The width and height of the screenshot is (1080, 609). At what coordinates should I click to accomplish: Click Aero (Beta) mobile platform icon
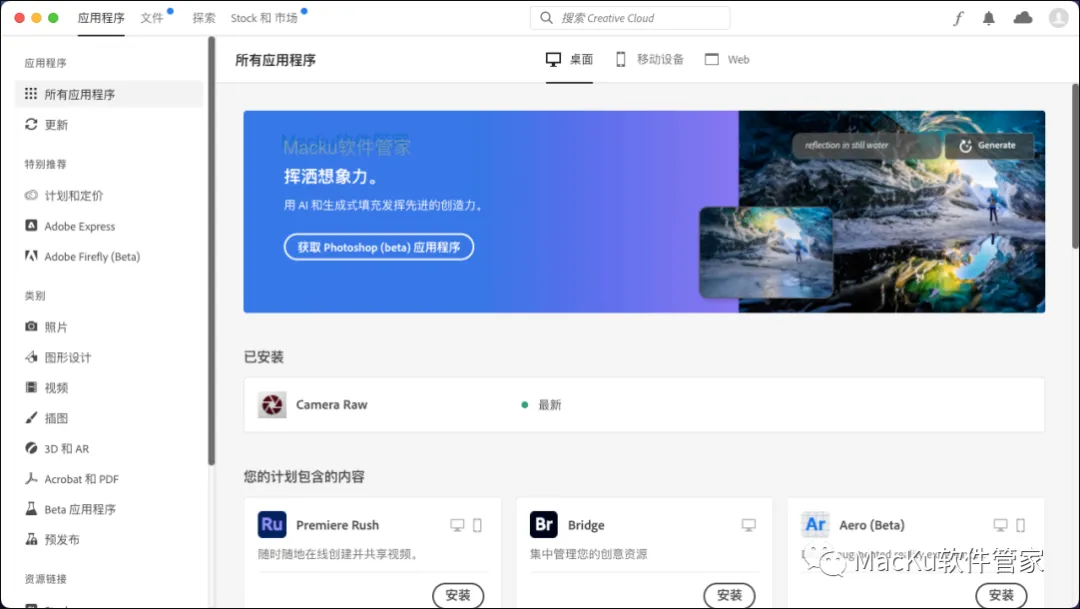[x=1021, y=525]
